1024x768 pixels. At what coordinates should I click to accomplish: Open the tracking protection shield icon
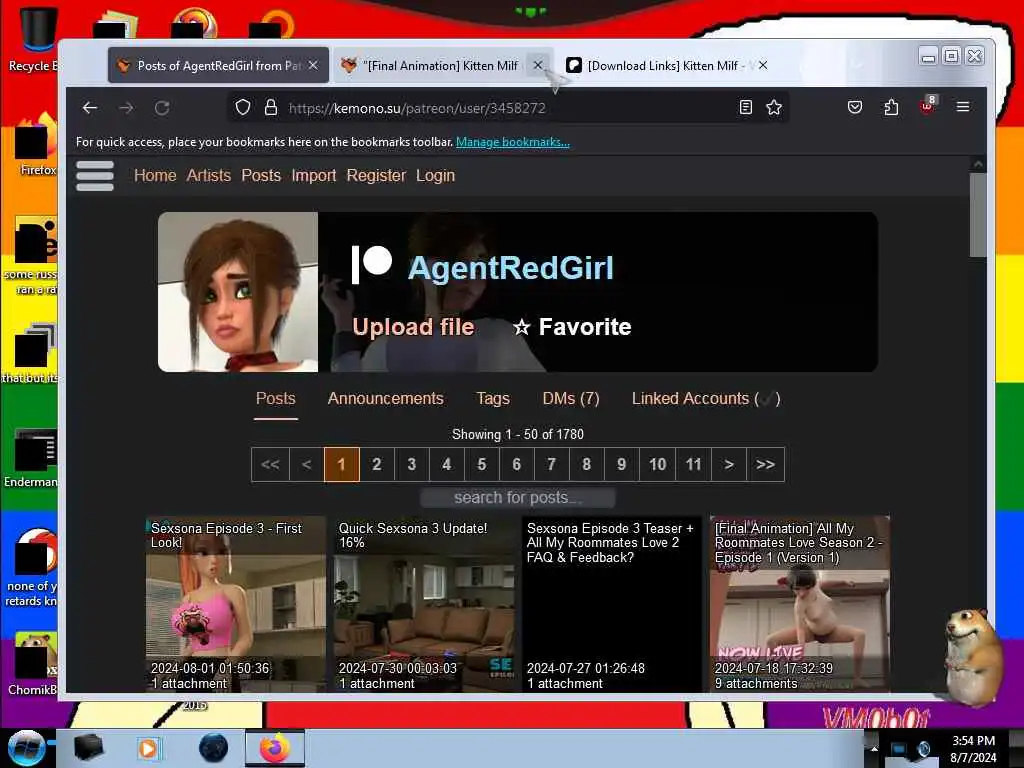point(243,107)
